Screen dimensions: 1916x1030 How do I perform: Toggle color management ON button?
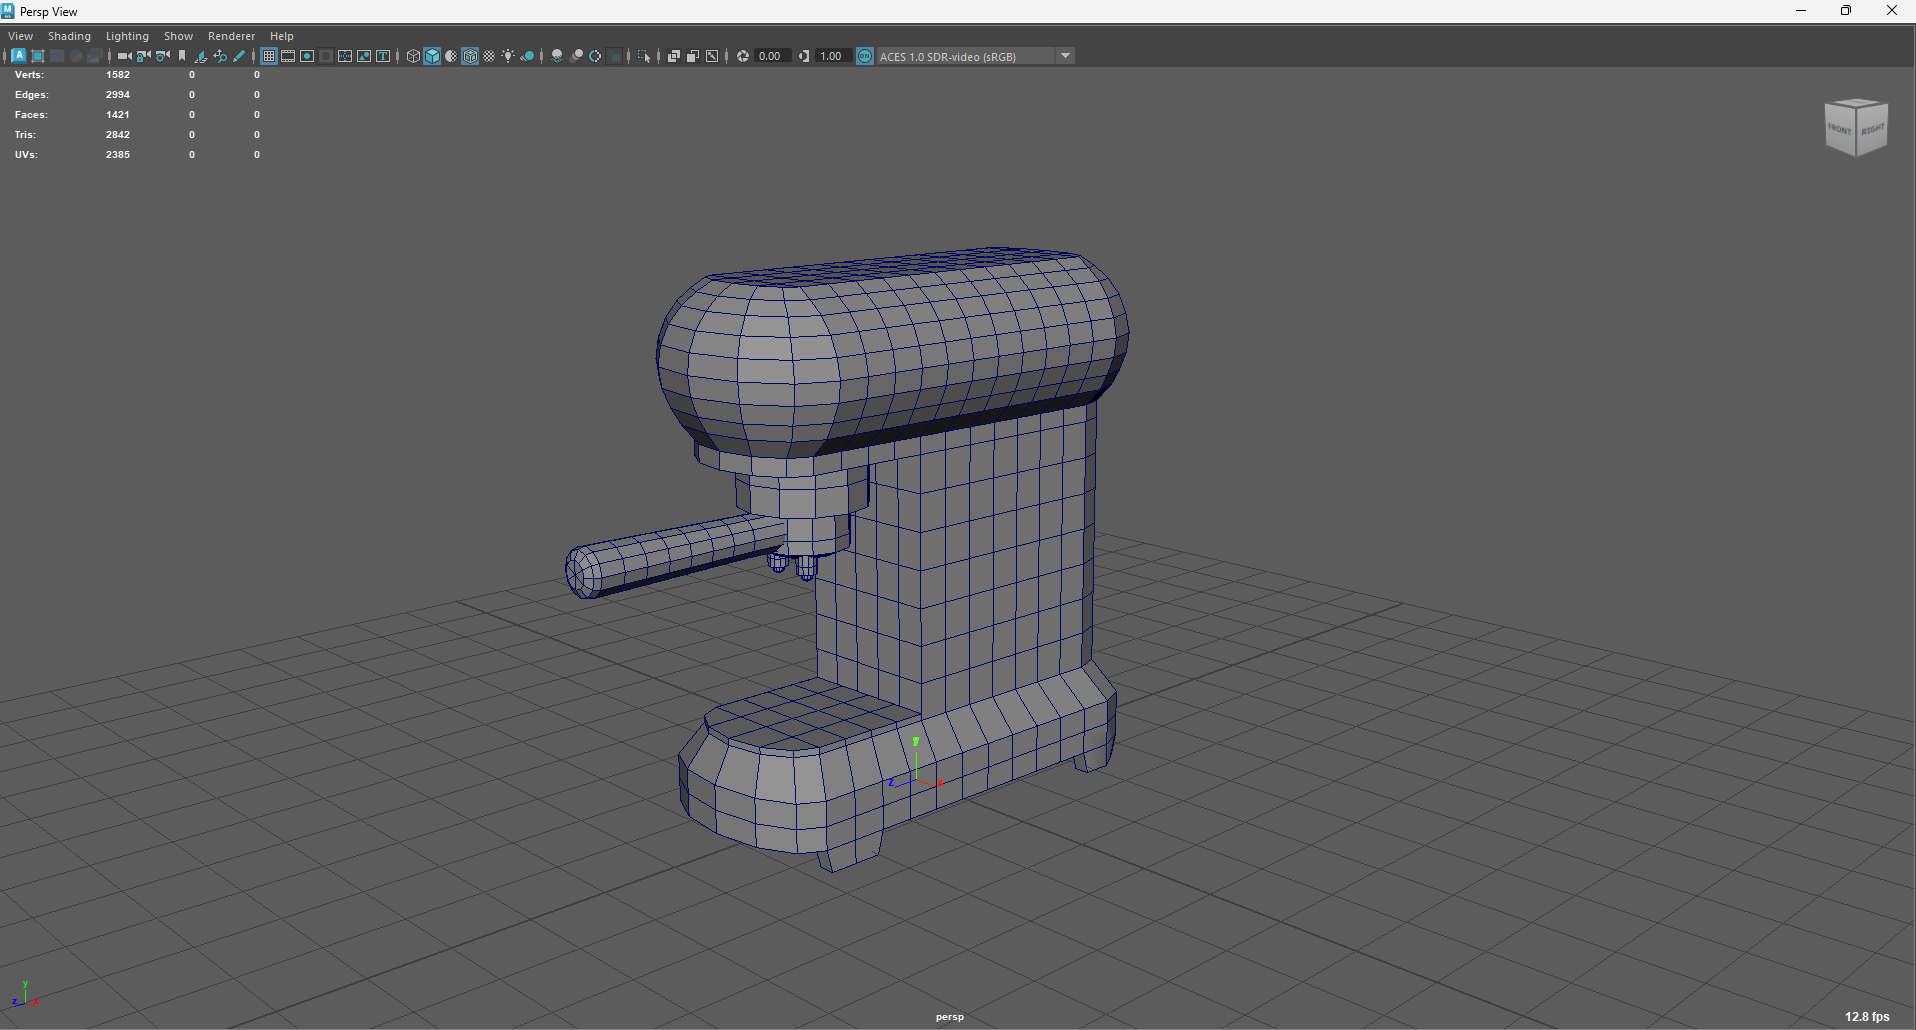coord(865,56)
